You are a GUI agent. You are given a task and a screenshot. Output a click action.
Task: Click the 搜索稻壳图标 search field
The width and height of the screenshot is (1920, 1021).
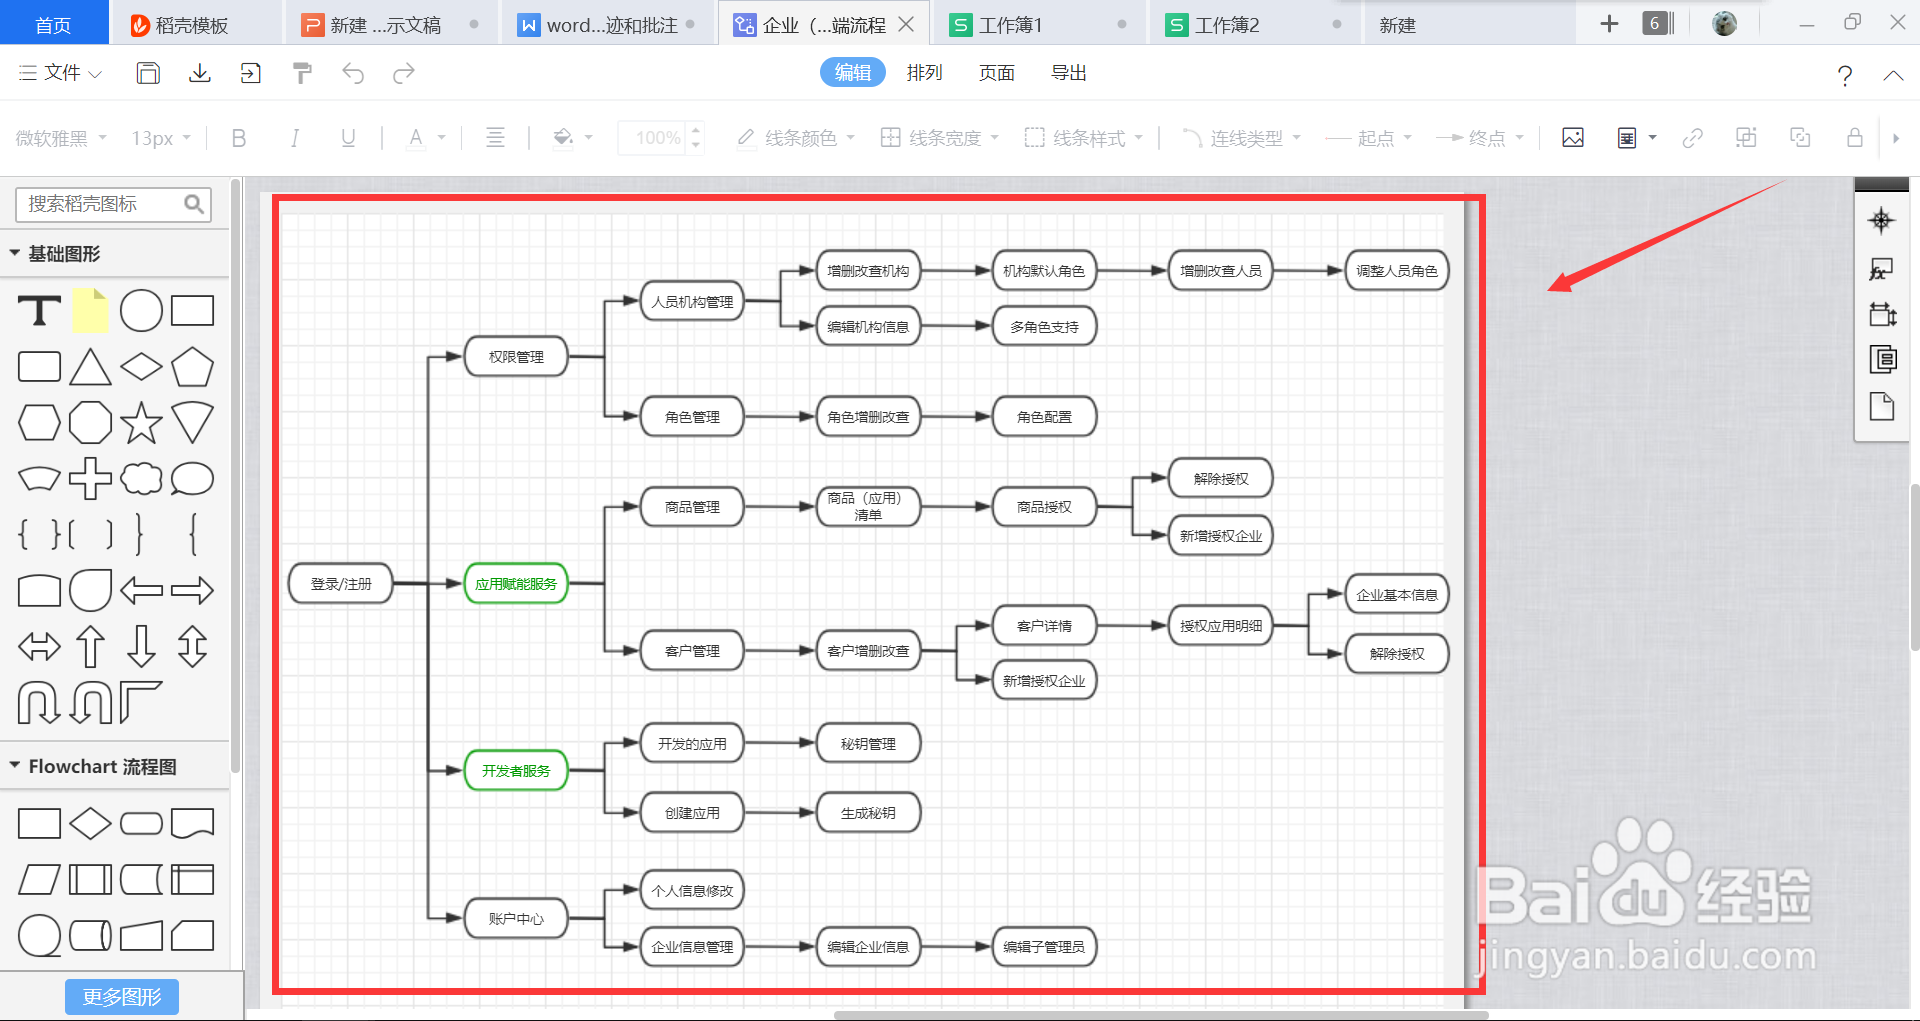pos(113,204)
